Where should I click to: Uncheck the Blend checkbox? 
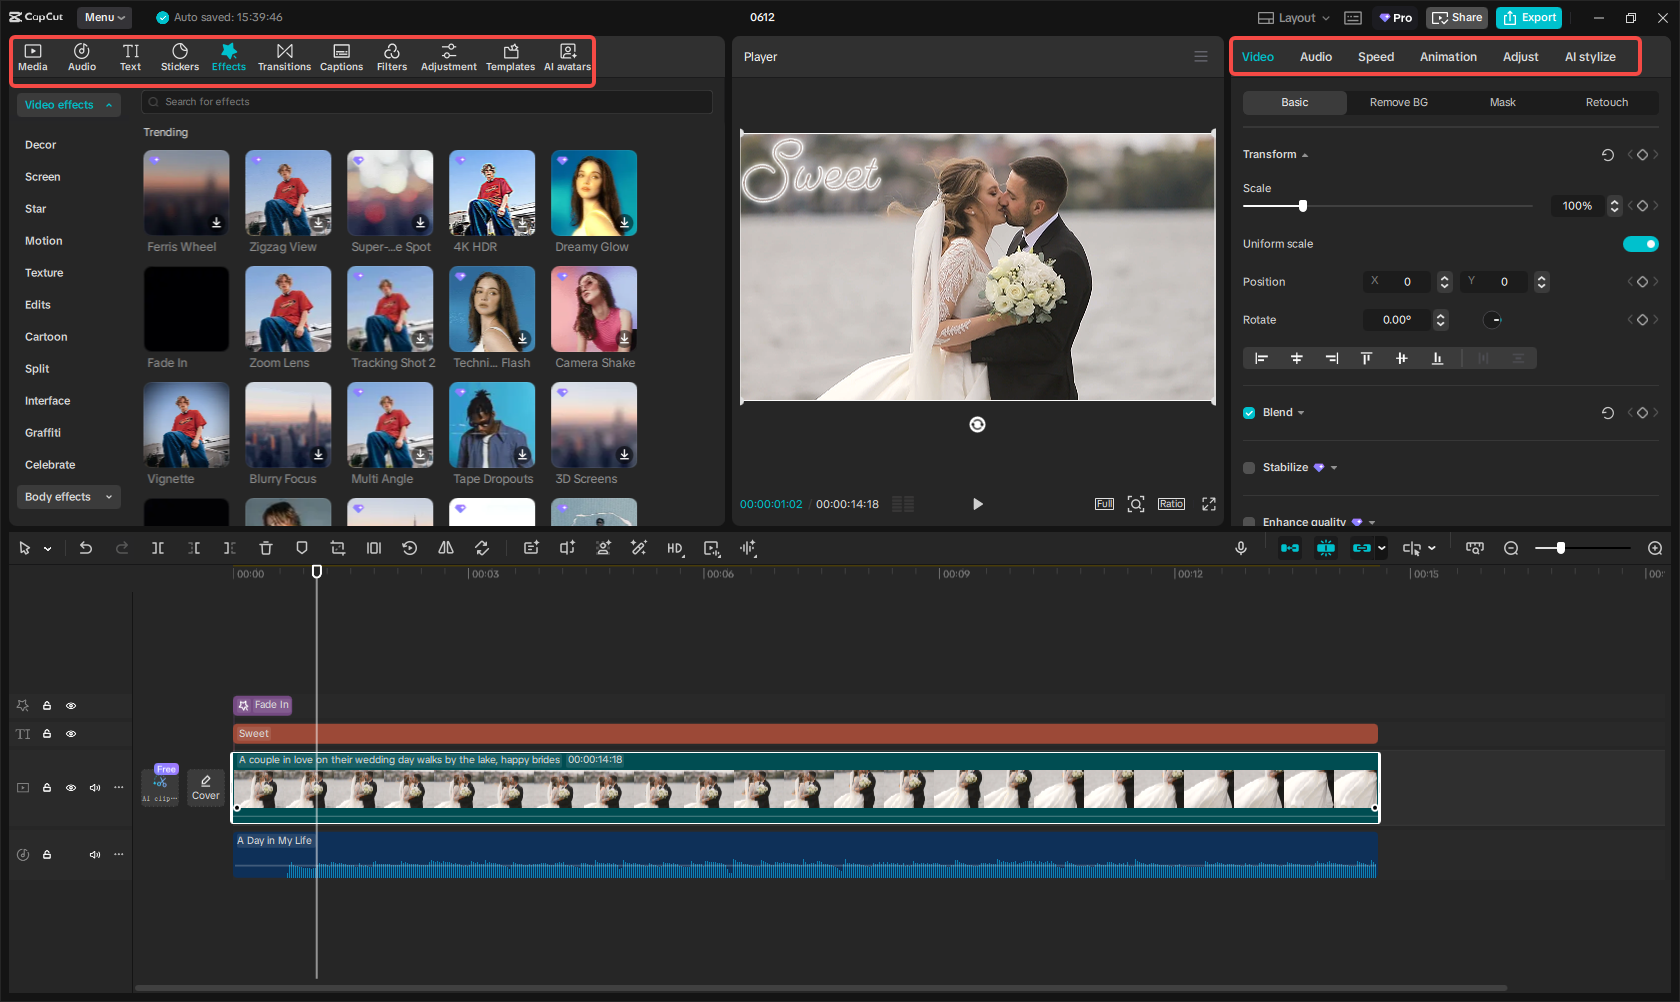(1248, 412)
